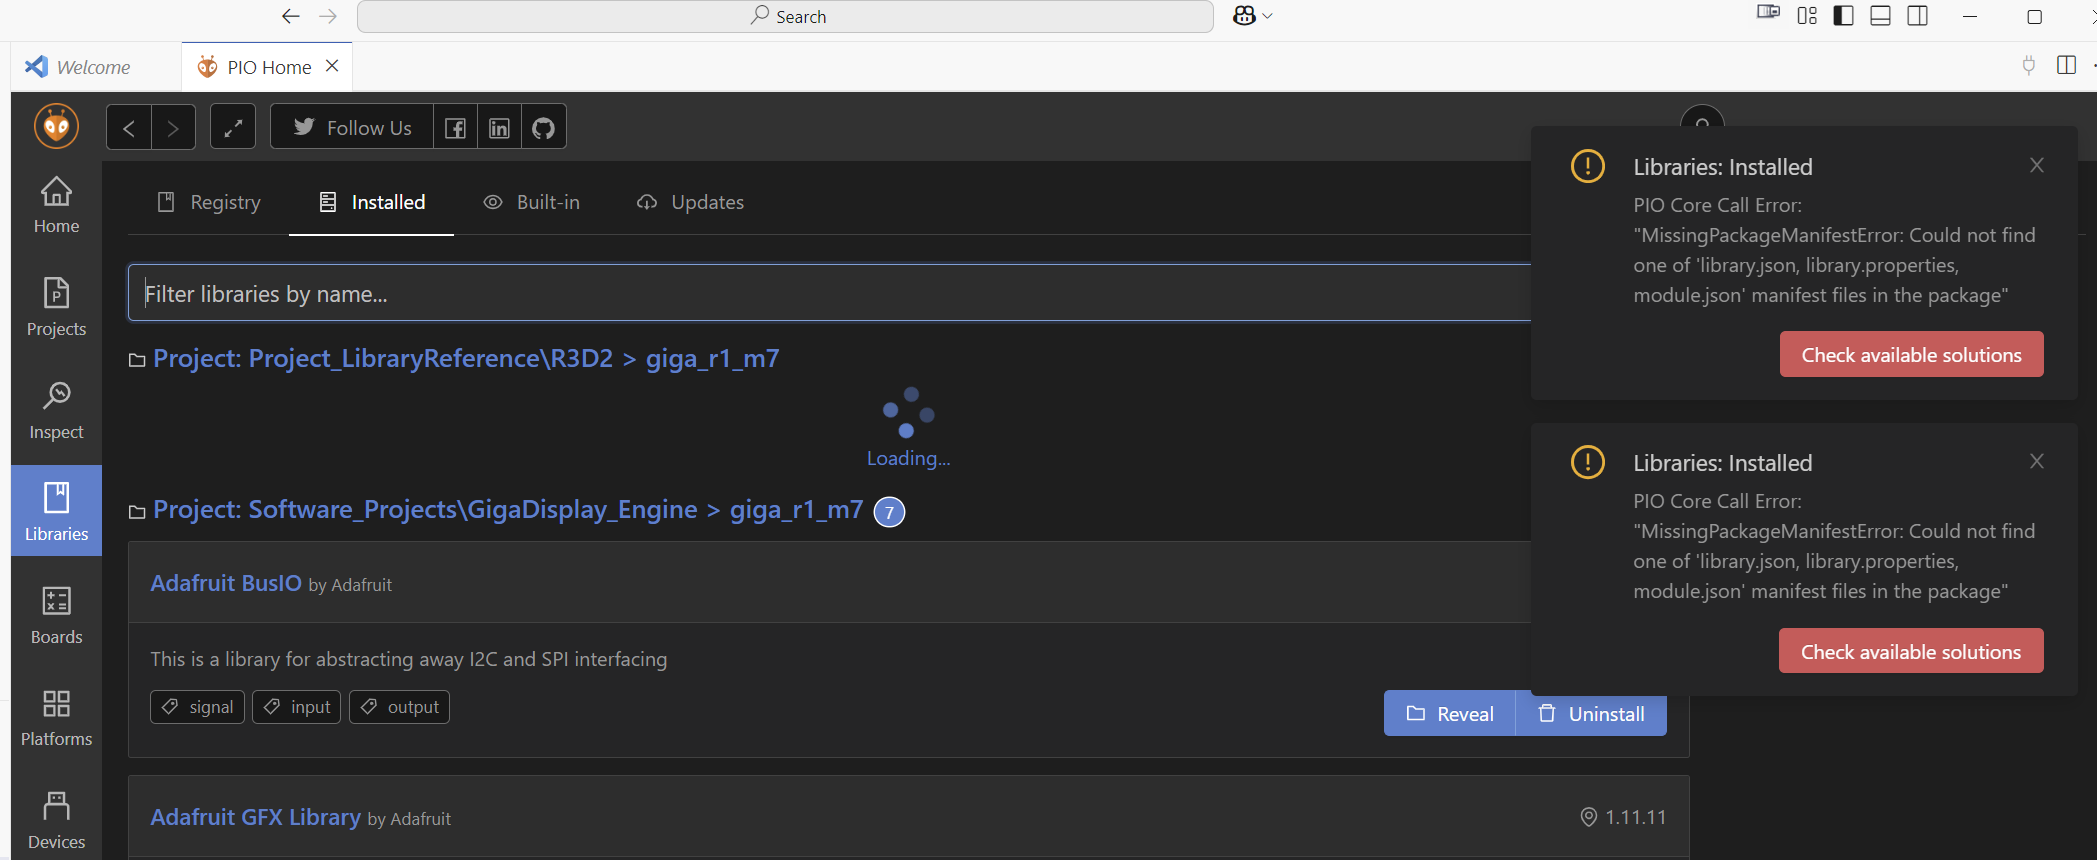The width and height of the screenshot is (2097, 860).
Task: Toggle the secondary side bar layout icon
Action: coord(1917,16)
